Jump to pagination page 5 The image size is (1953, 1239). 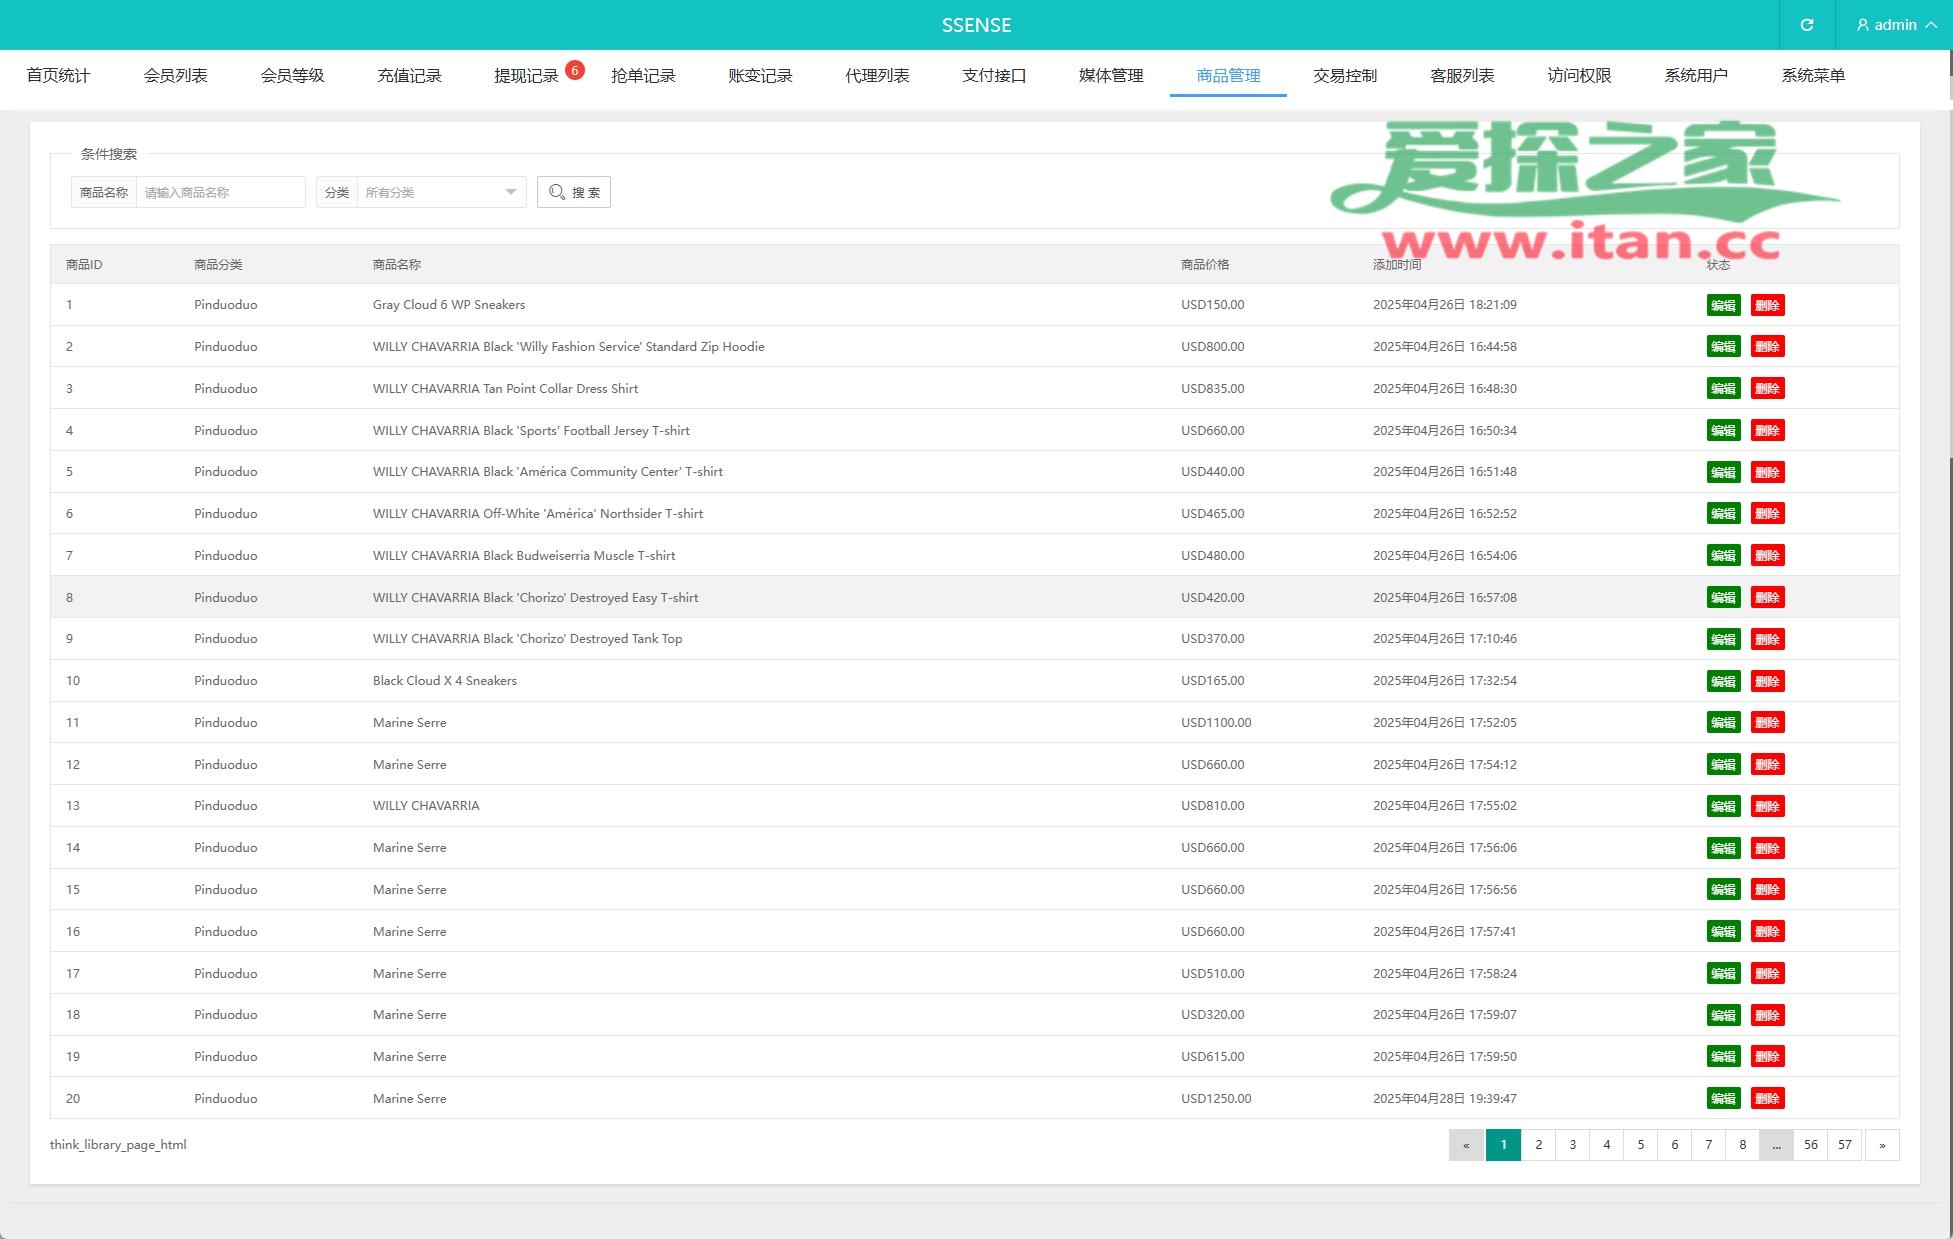[x=1640, y=1145]
